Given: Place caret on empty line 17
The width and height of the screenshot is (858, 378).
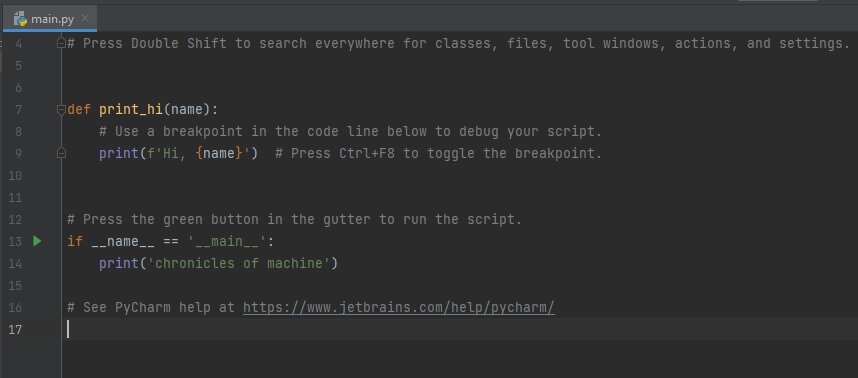Looking at the screenshot, I should tap(460, 329).
